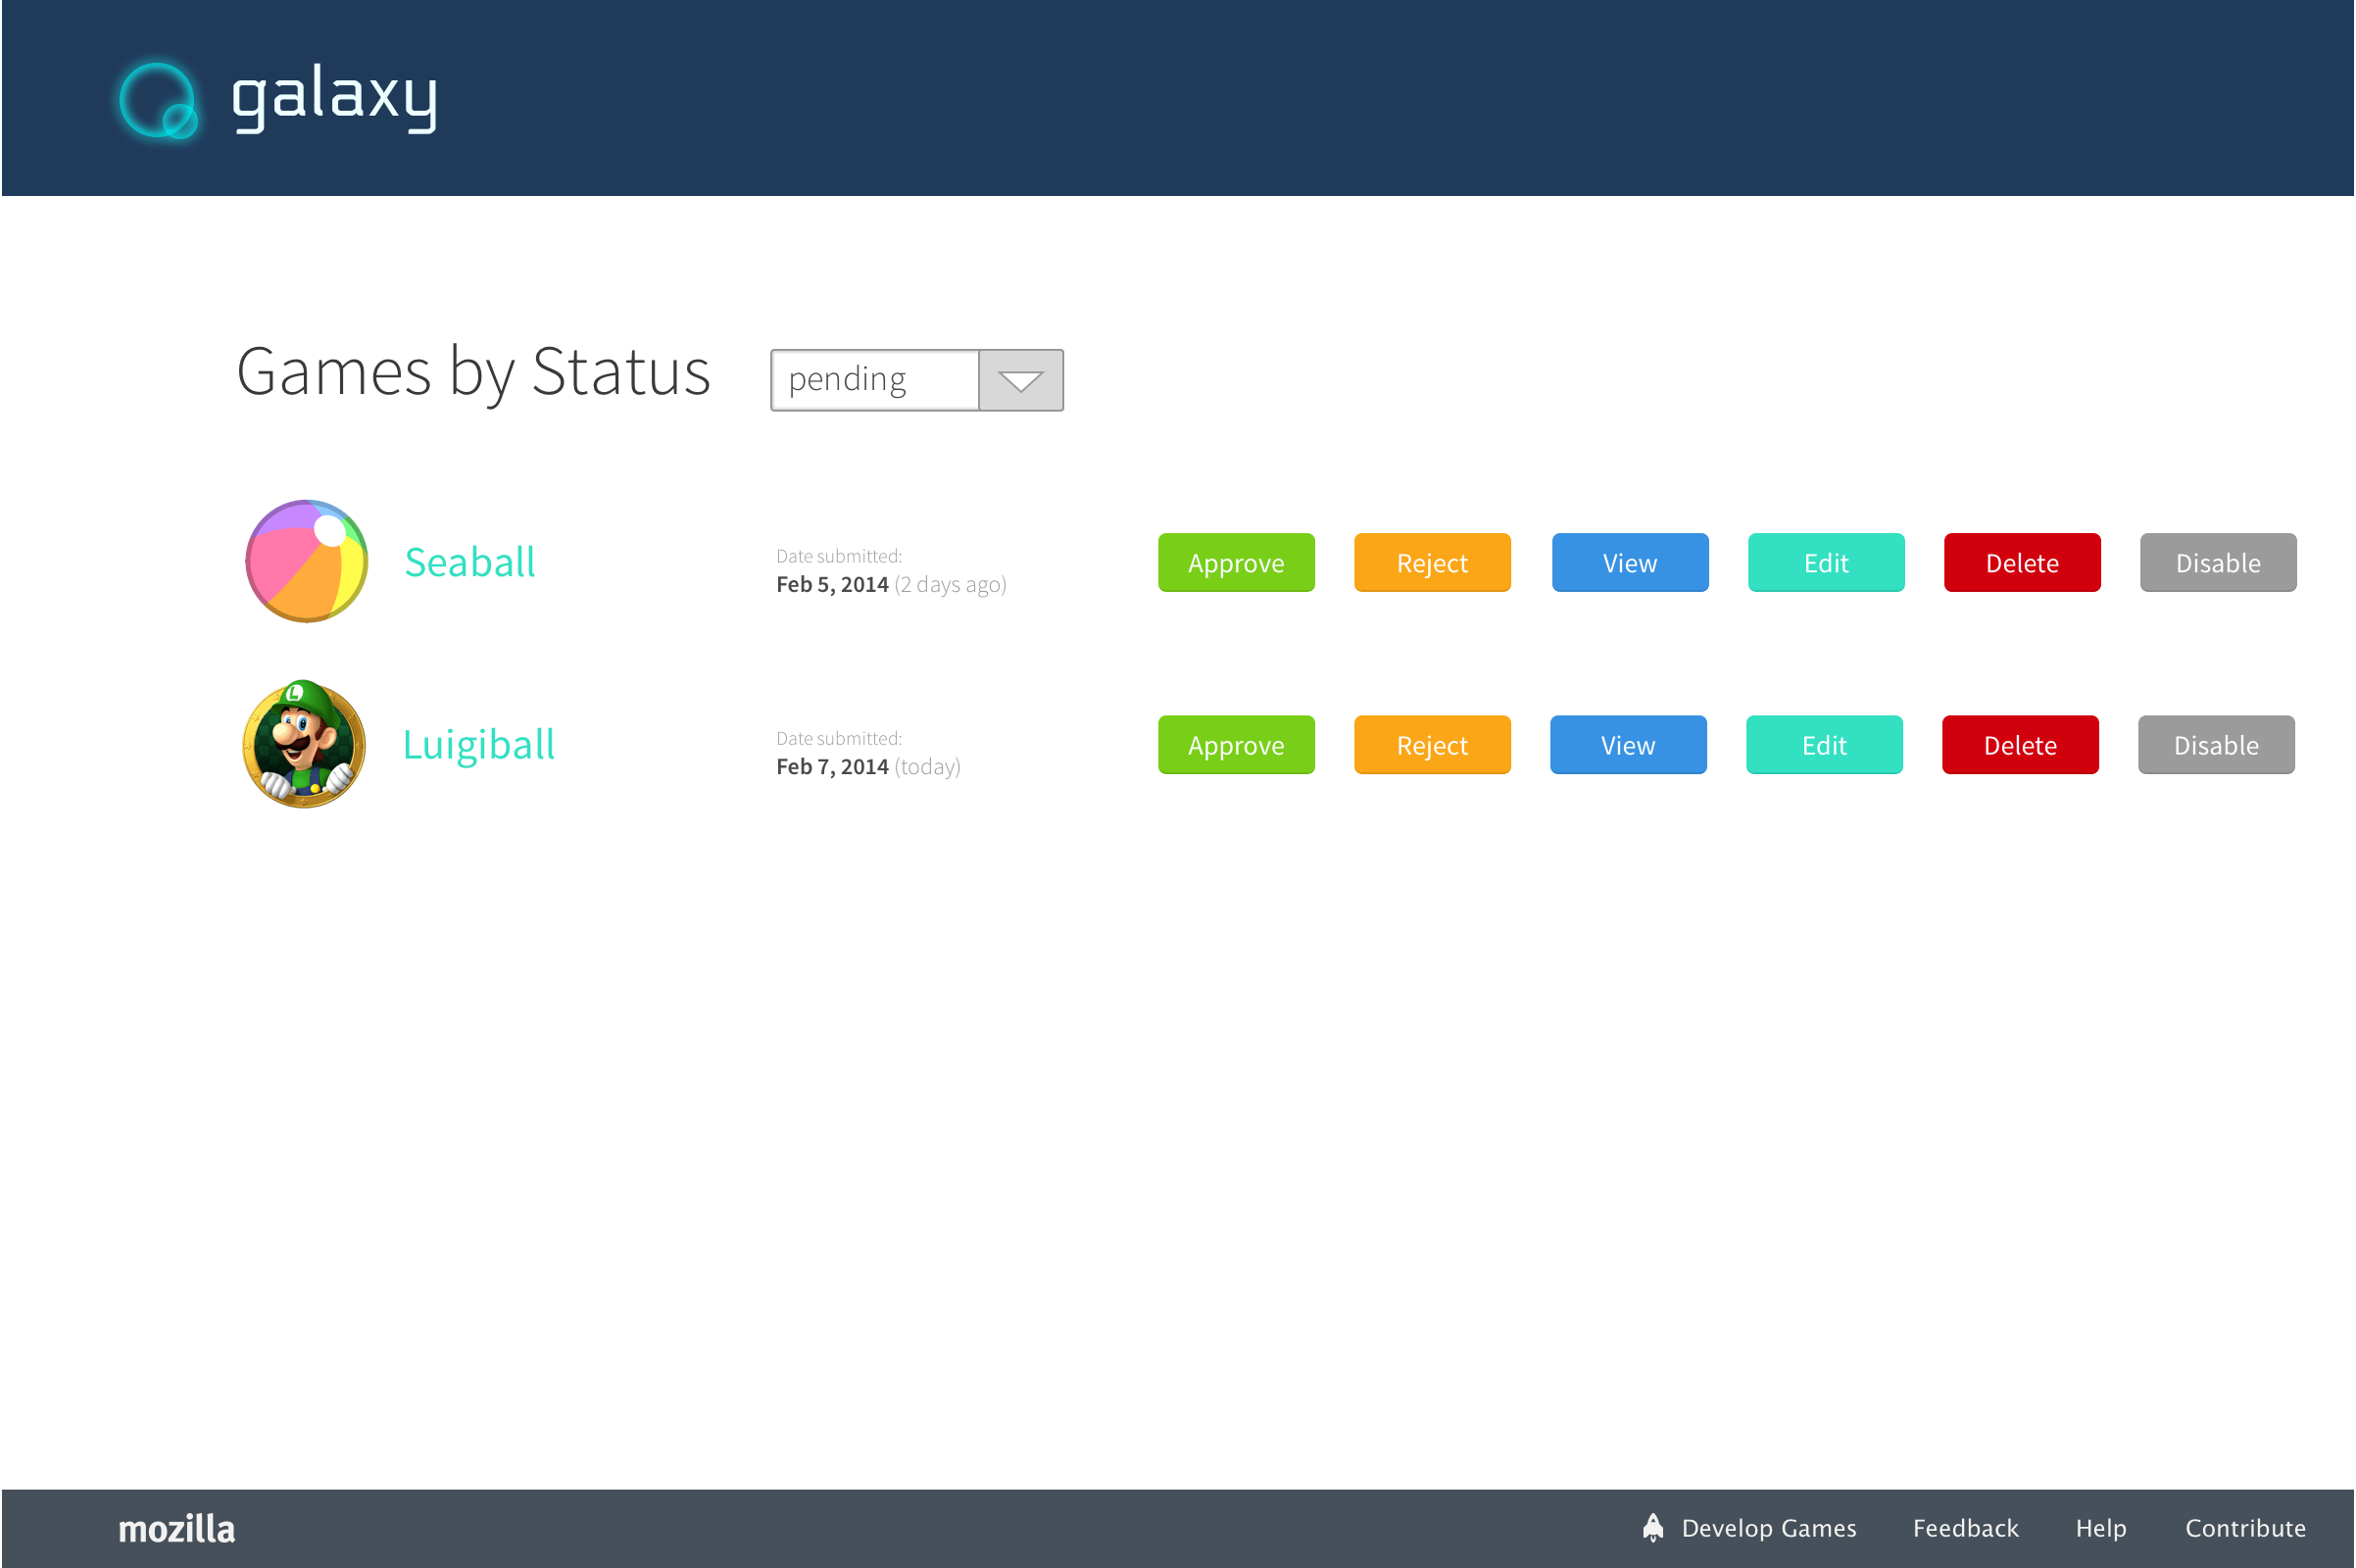Image resolution: width=2356 pixels, height=1568 pixels.
Task: Disable the Luigiball game
Action: click(x=2215, y=745)
